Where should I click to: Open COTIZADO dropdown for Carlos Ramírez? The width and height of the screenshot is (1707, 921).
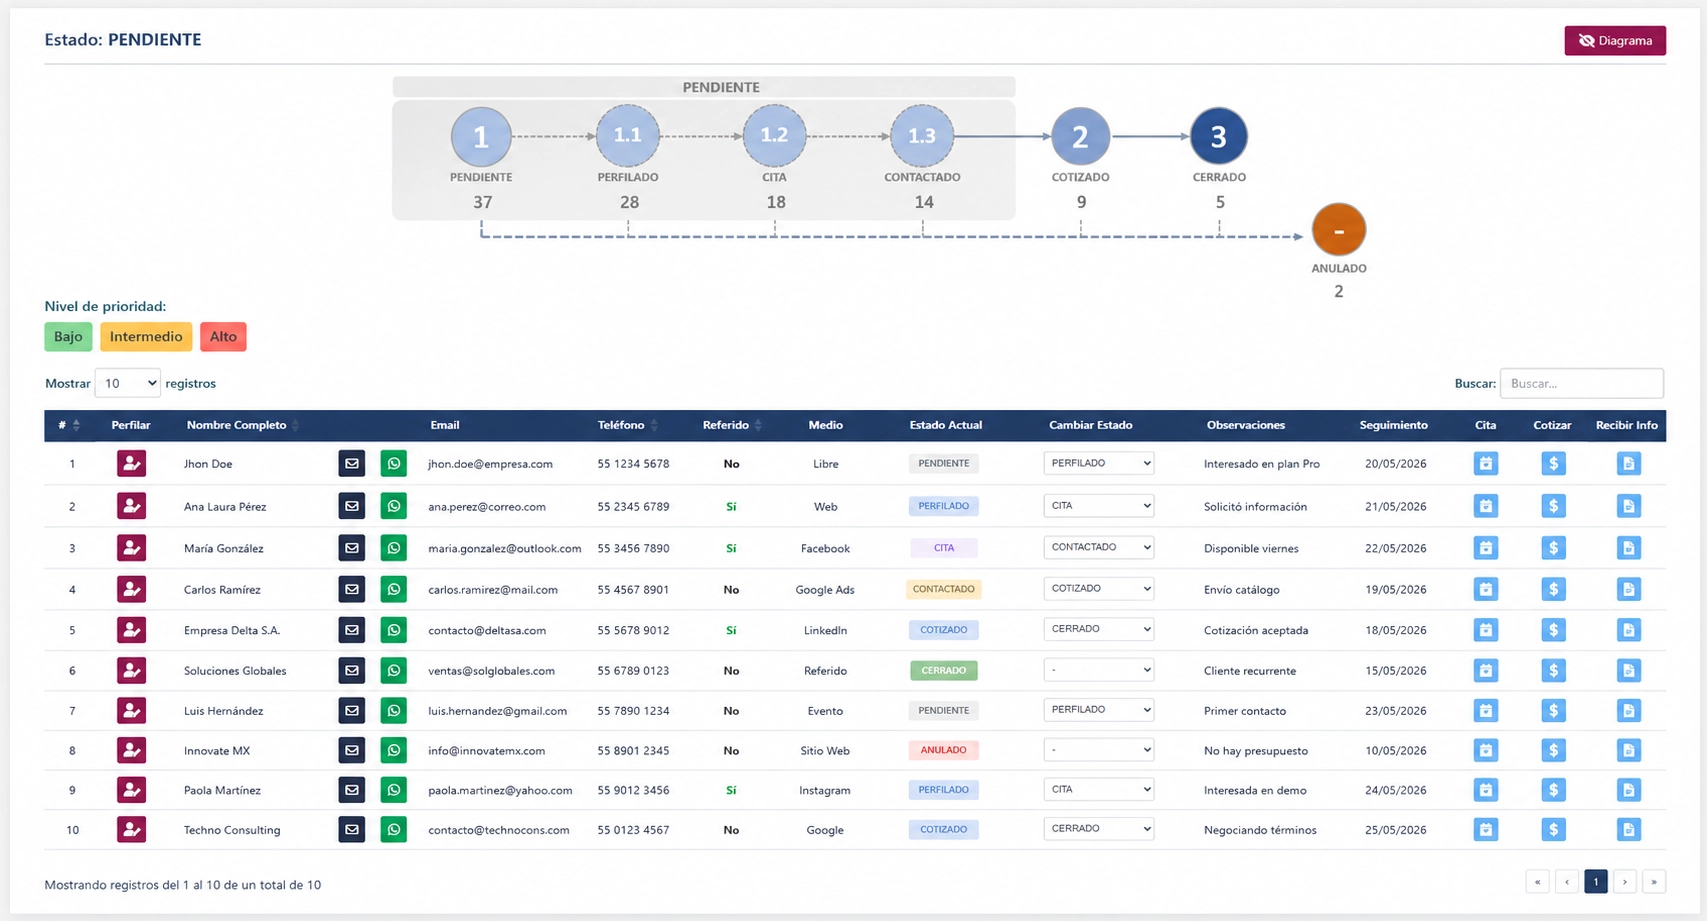[x=1098, y=589]
